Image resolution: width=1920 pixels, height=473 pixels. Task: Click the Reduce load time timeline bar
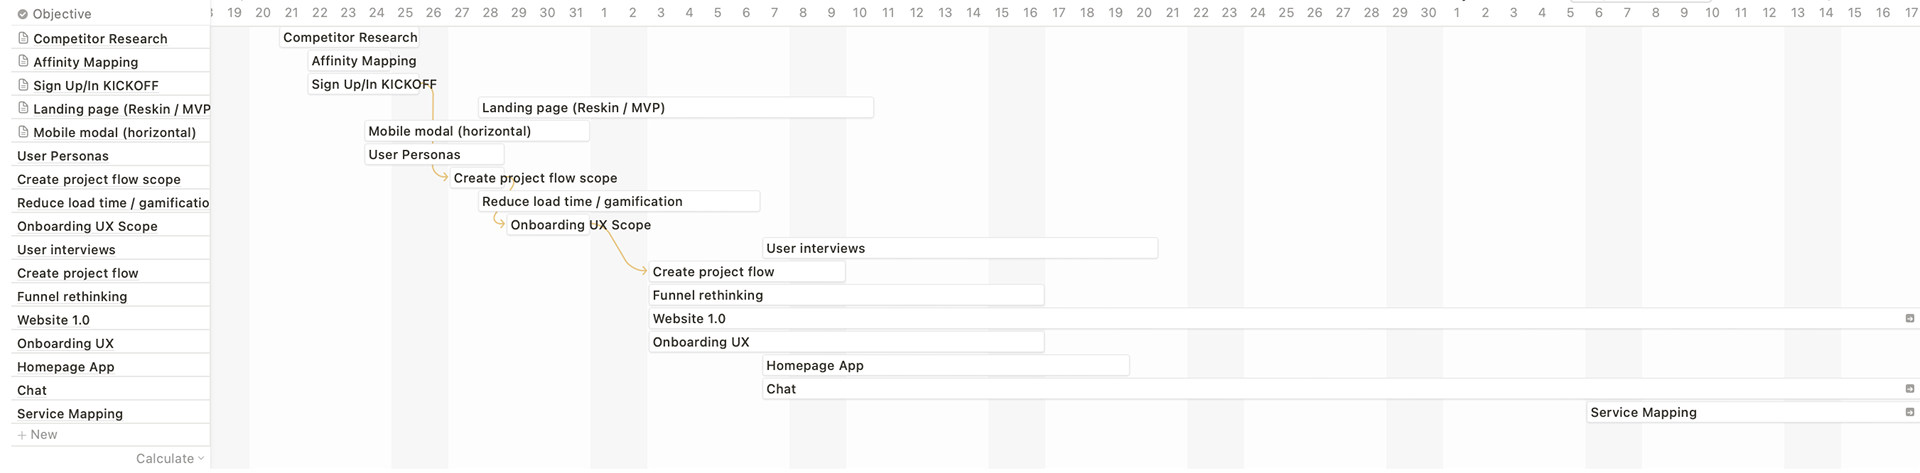pyautogui.click(x=619, y=202)
